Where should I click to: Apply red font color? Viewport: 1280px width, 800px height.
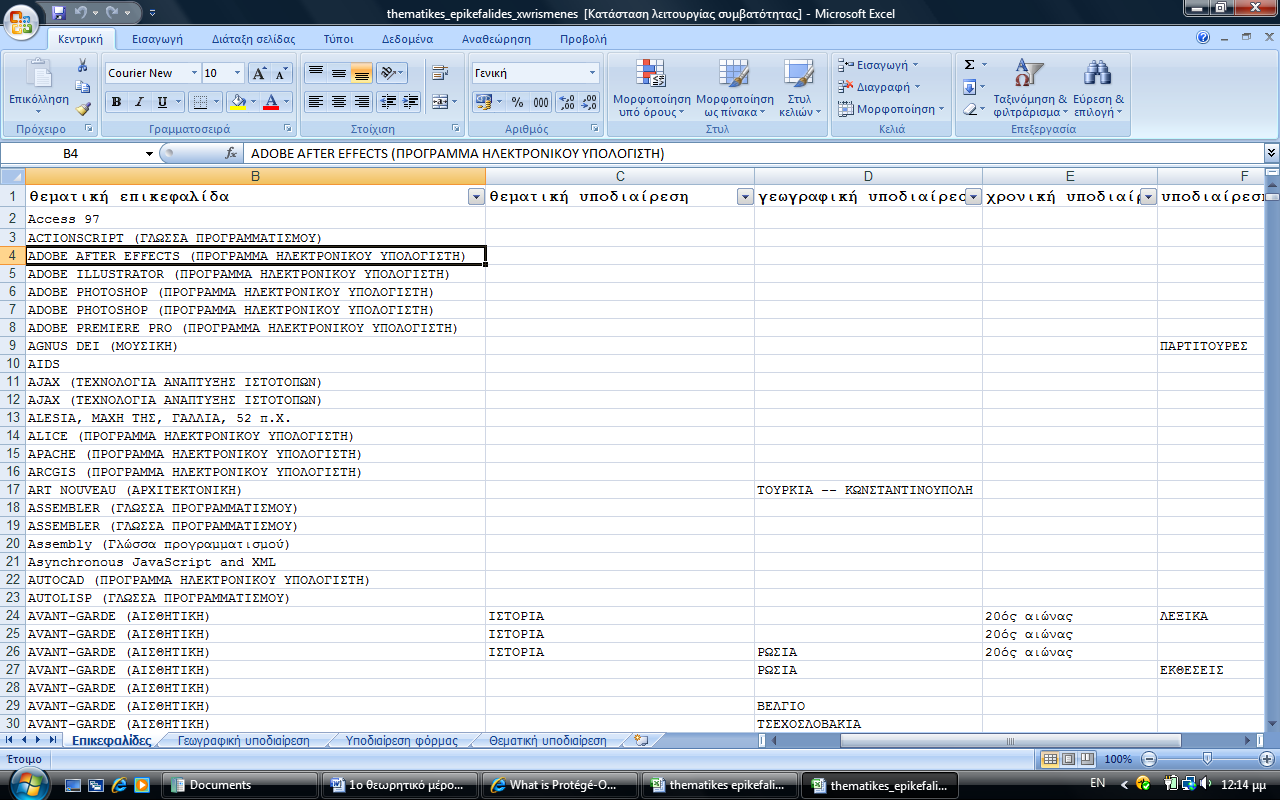(271, 102)
